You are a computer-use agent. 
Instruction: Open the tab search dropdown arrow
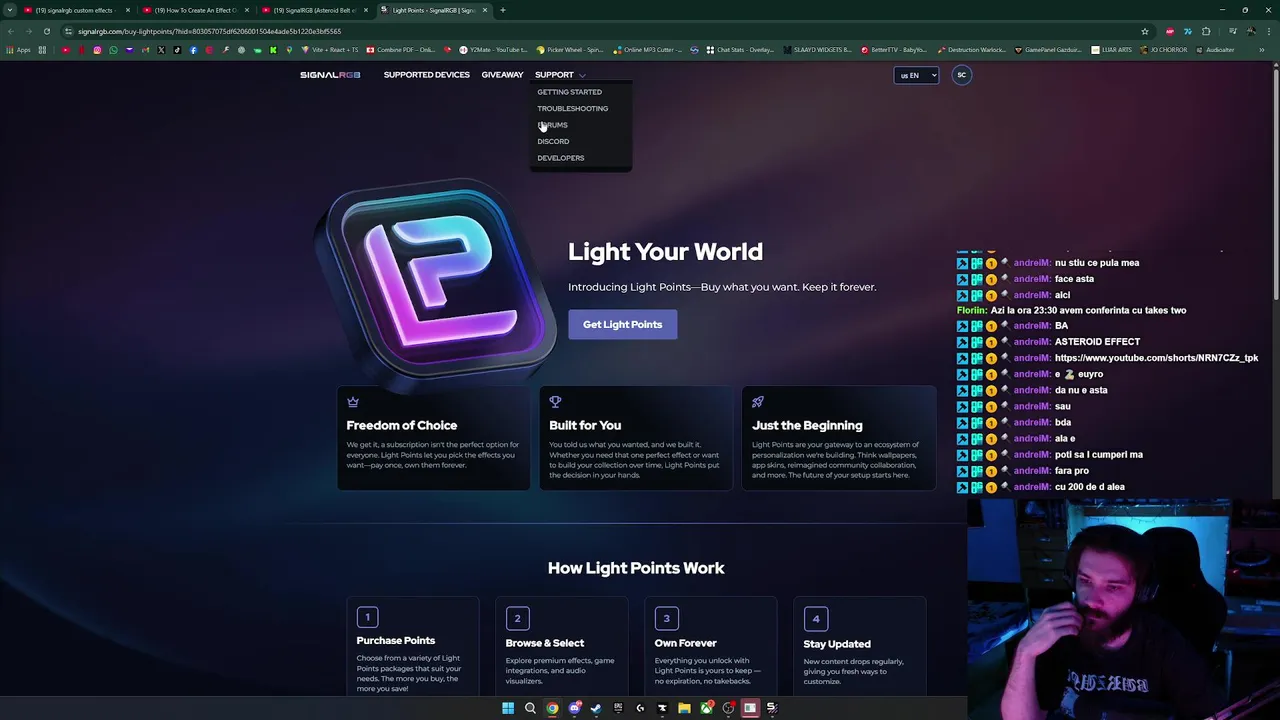pos(10,10)
